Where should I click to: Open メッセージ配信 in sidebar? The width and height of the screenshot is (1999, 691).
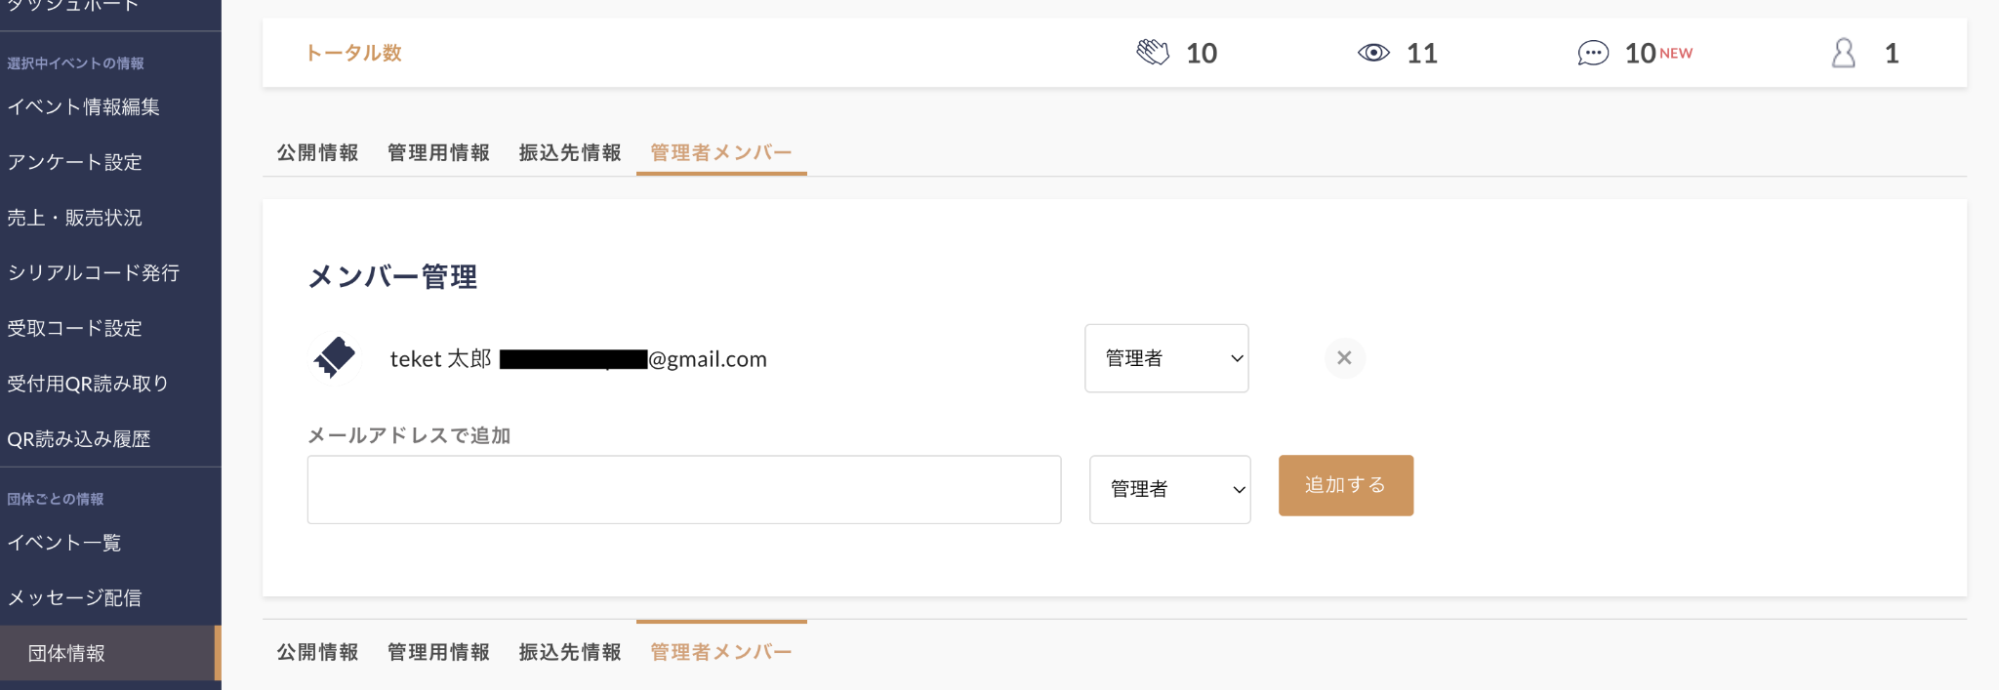pyautogui.click(x=75, y=598)
